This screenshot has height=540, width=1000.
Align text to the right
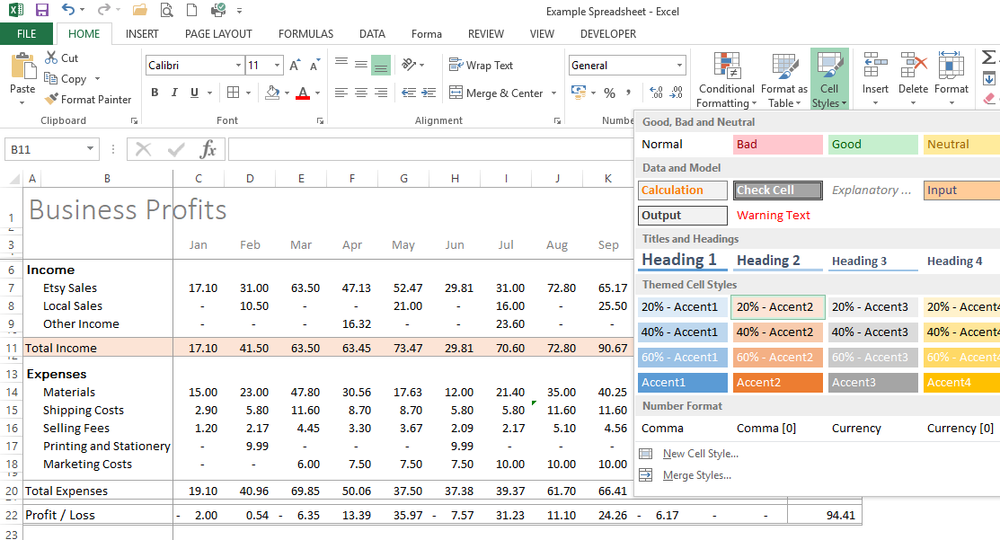click(381, 93)
